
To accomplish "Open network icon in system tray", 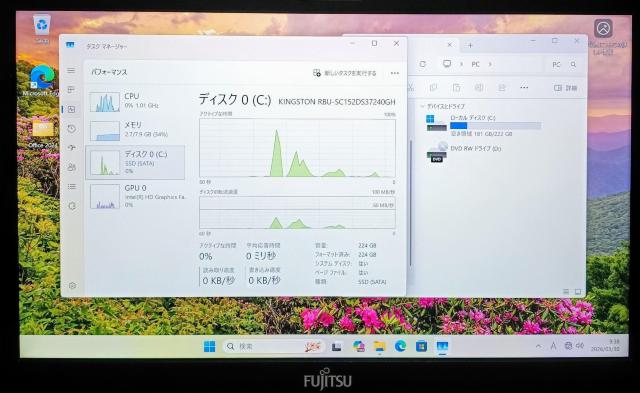I will tap(568, 346).
